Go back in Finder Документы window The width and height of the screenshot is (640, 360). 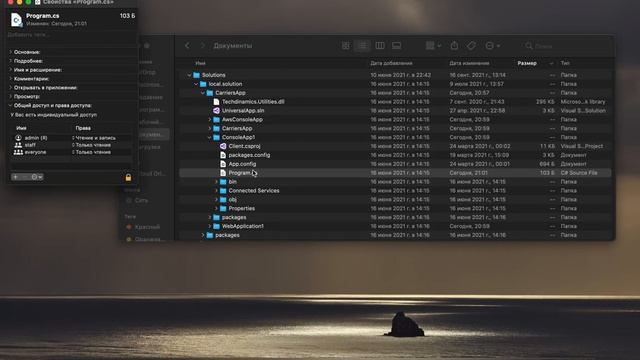point(187,46)
